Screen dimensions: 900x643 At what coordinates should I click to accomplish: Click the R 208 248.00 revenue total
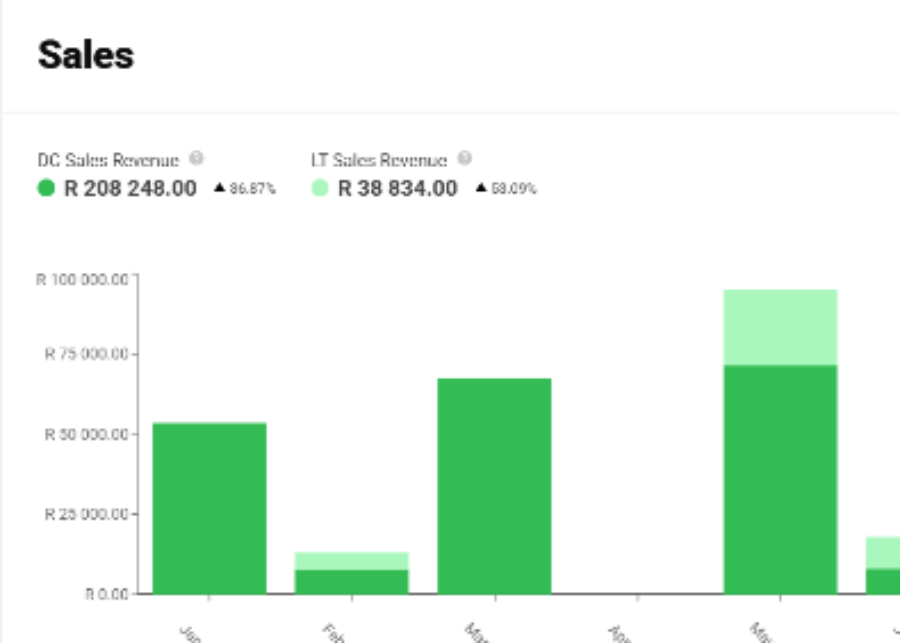pyautogui.click(x=130, y=188)
